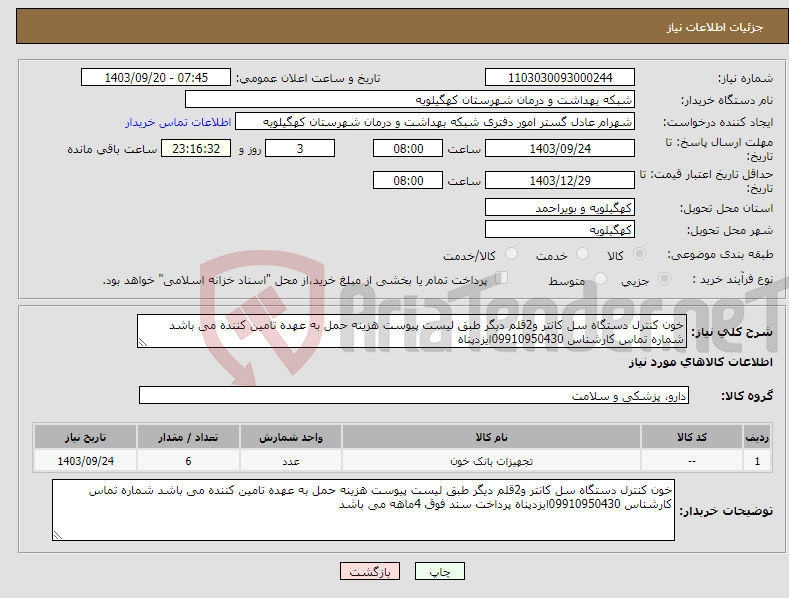This screenshot has height=598, width=789.
Task: Click the کد کالا column header
Action: coord(692,437)
